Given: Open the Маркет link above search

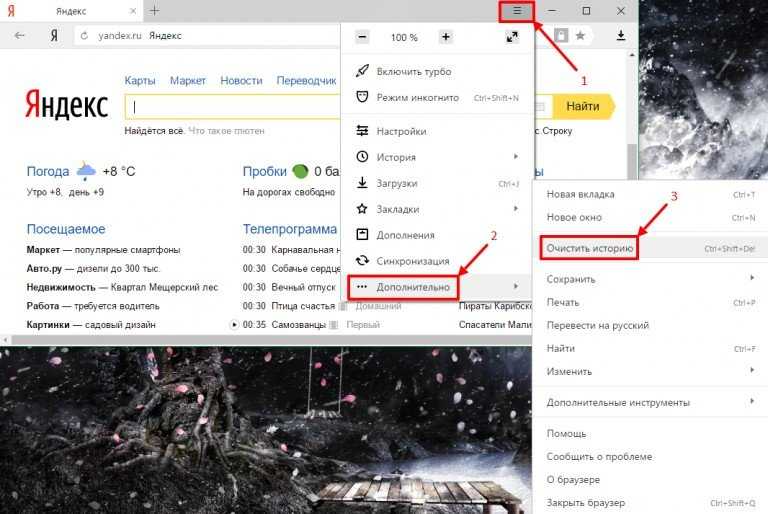Looking at the screenshot, I should (188, 80).
